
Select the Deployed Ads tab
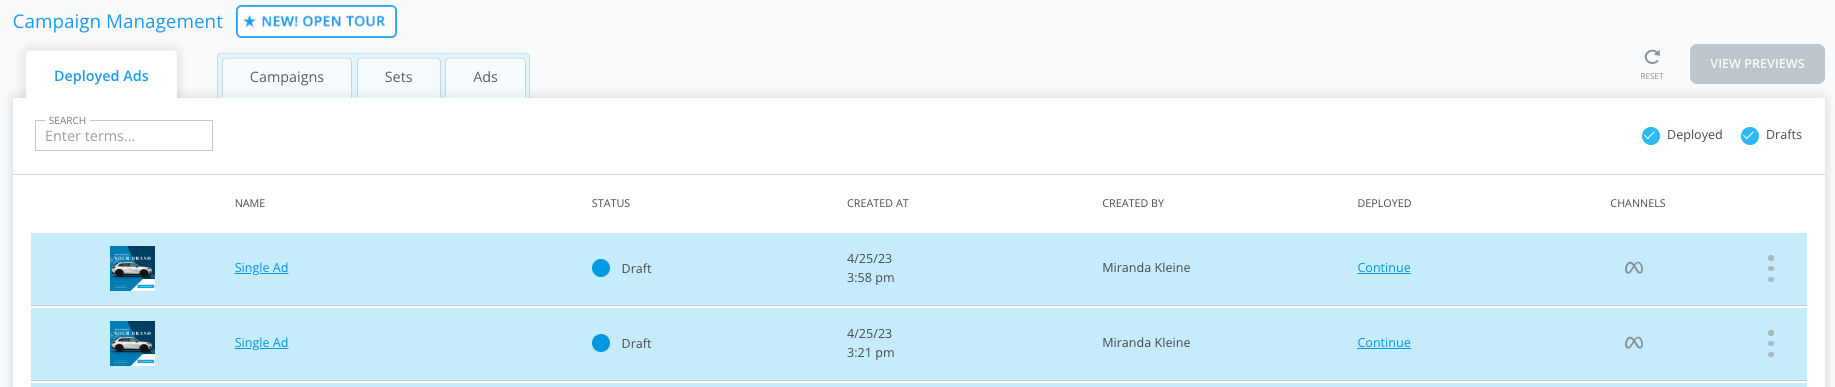101,75
